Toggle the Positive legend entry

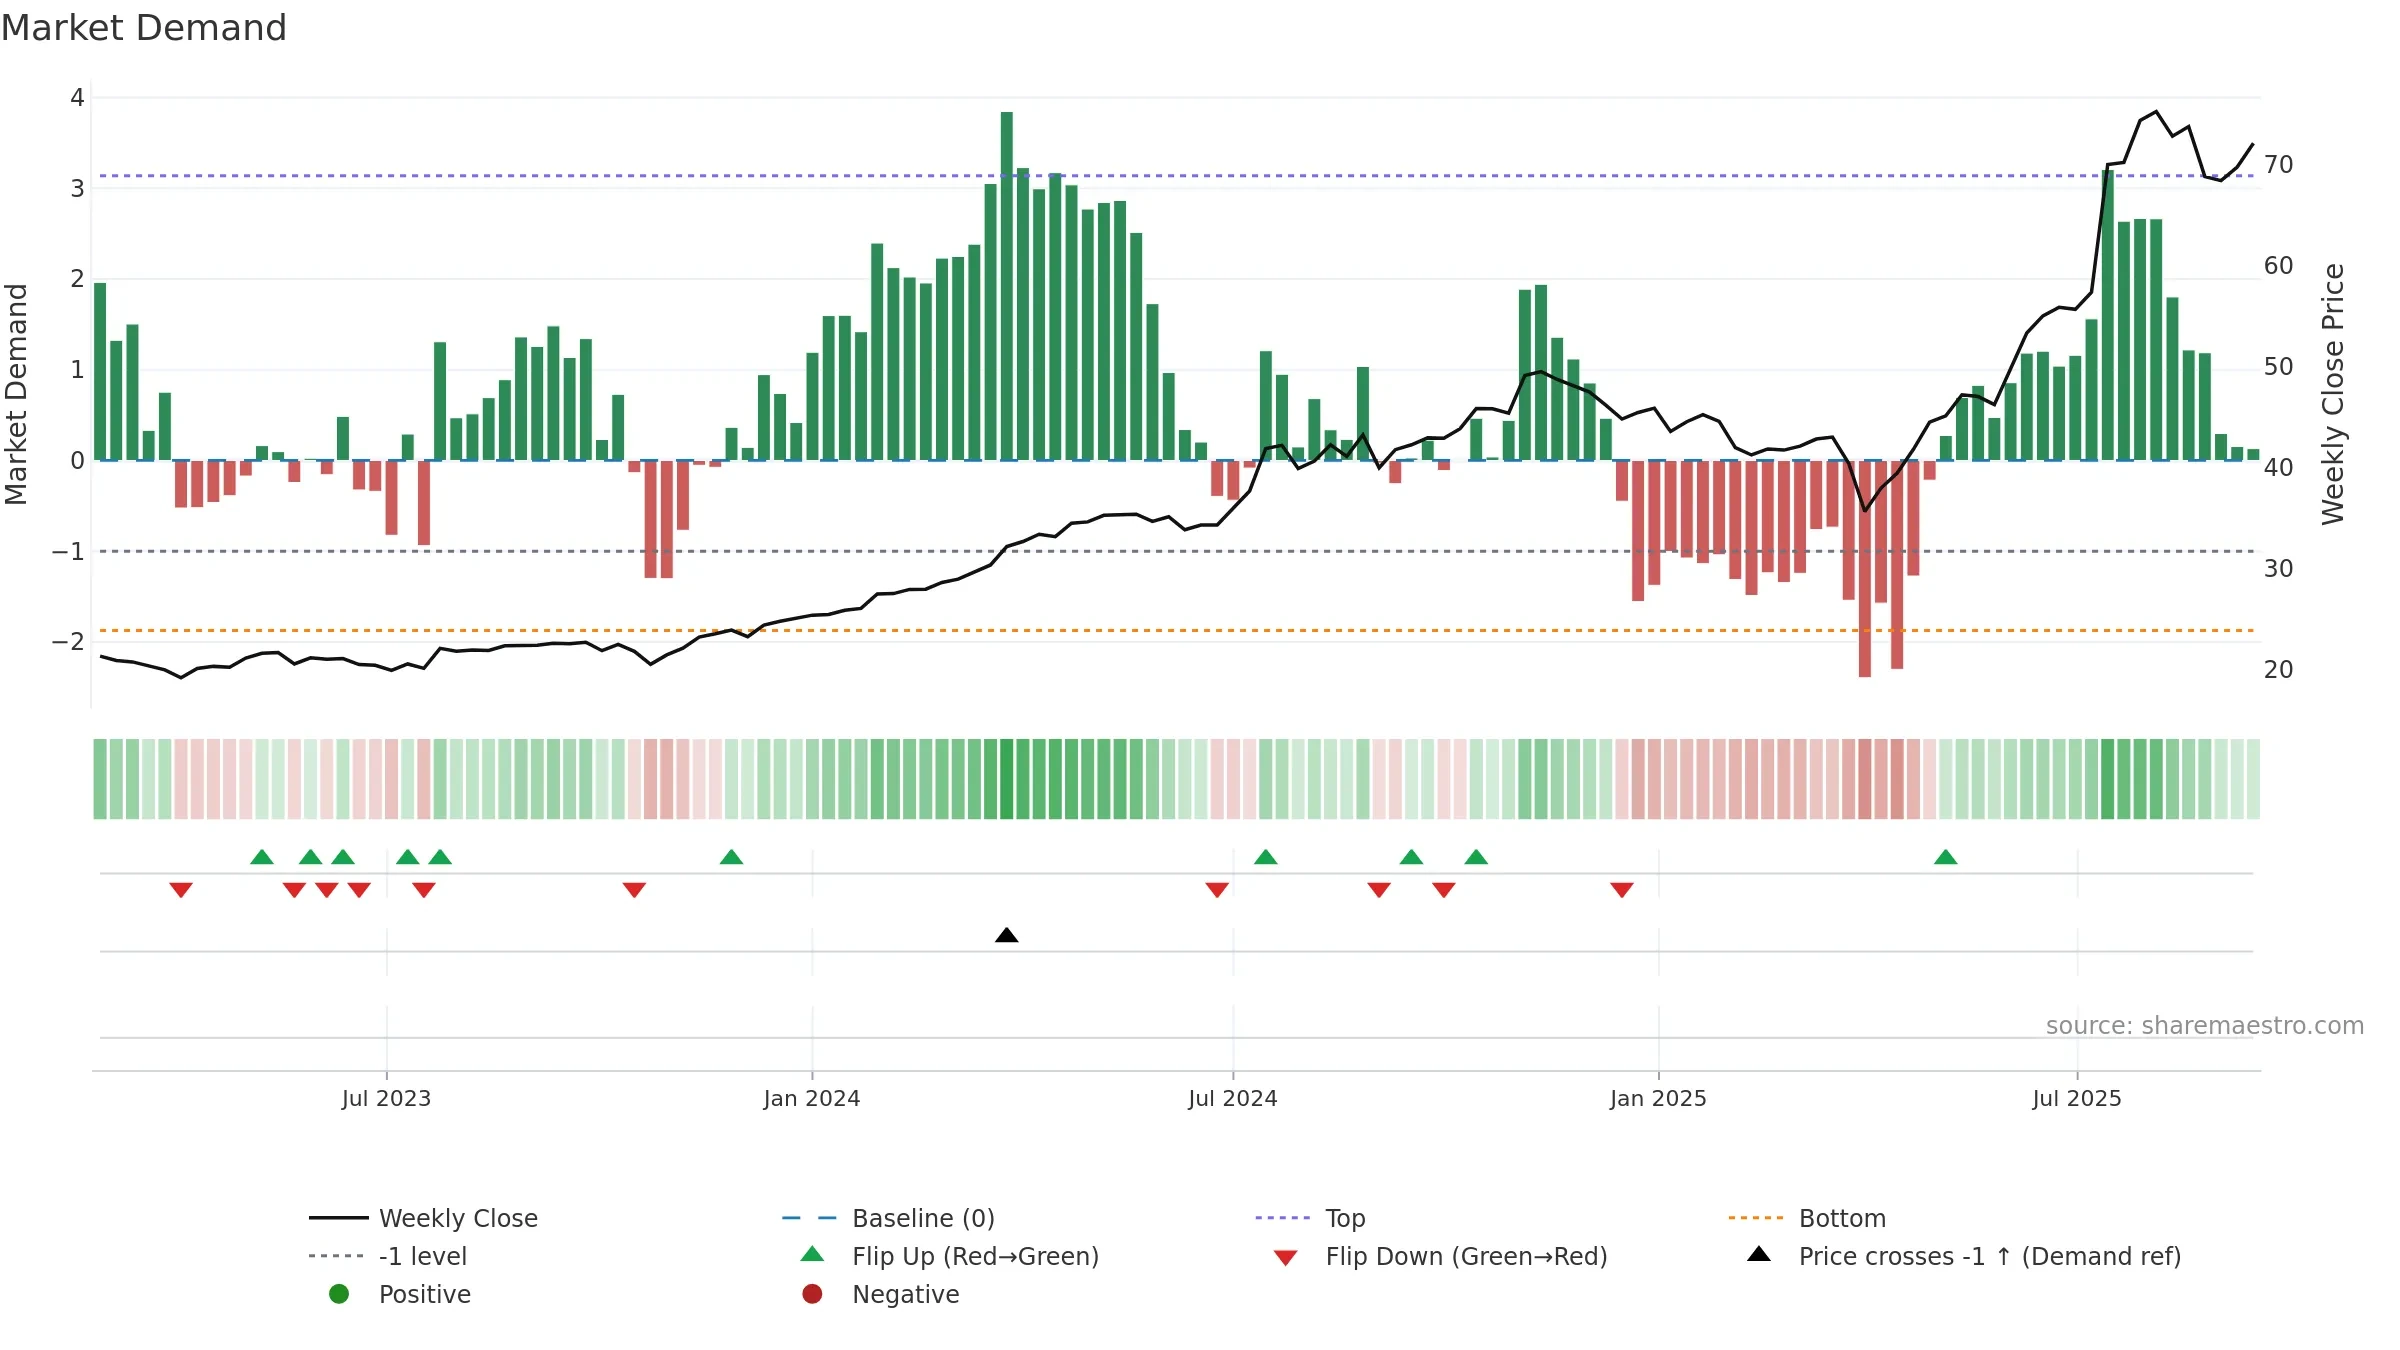(400, 1294)
